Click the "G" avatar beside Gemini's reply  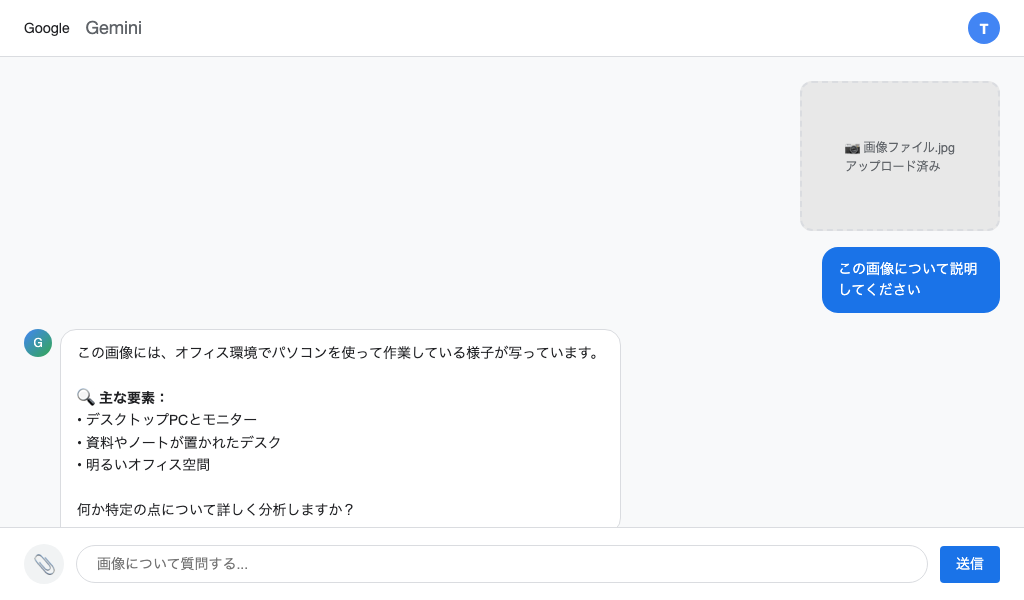coord(37,343)
